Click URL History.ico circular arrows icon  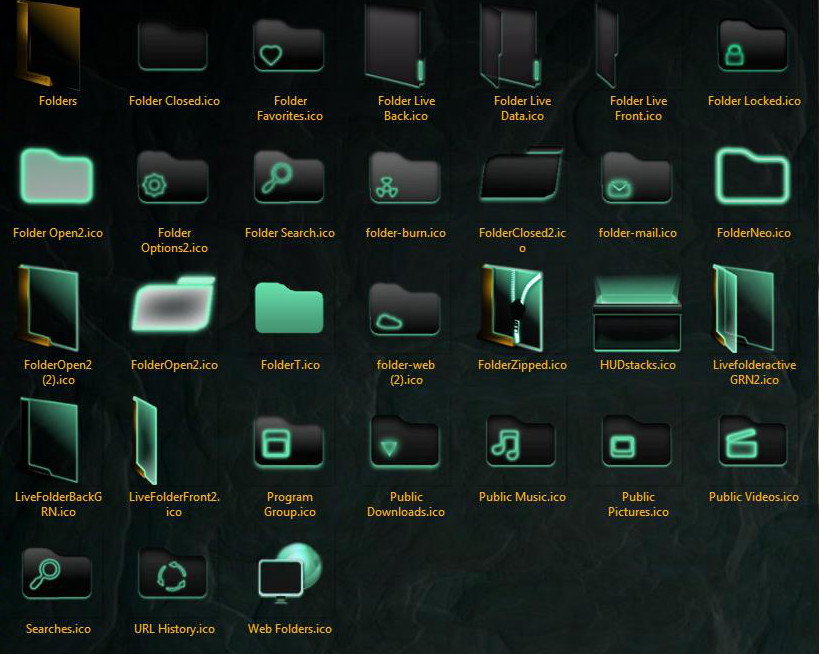pos(173,573)
